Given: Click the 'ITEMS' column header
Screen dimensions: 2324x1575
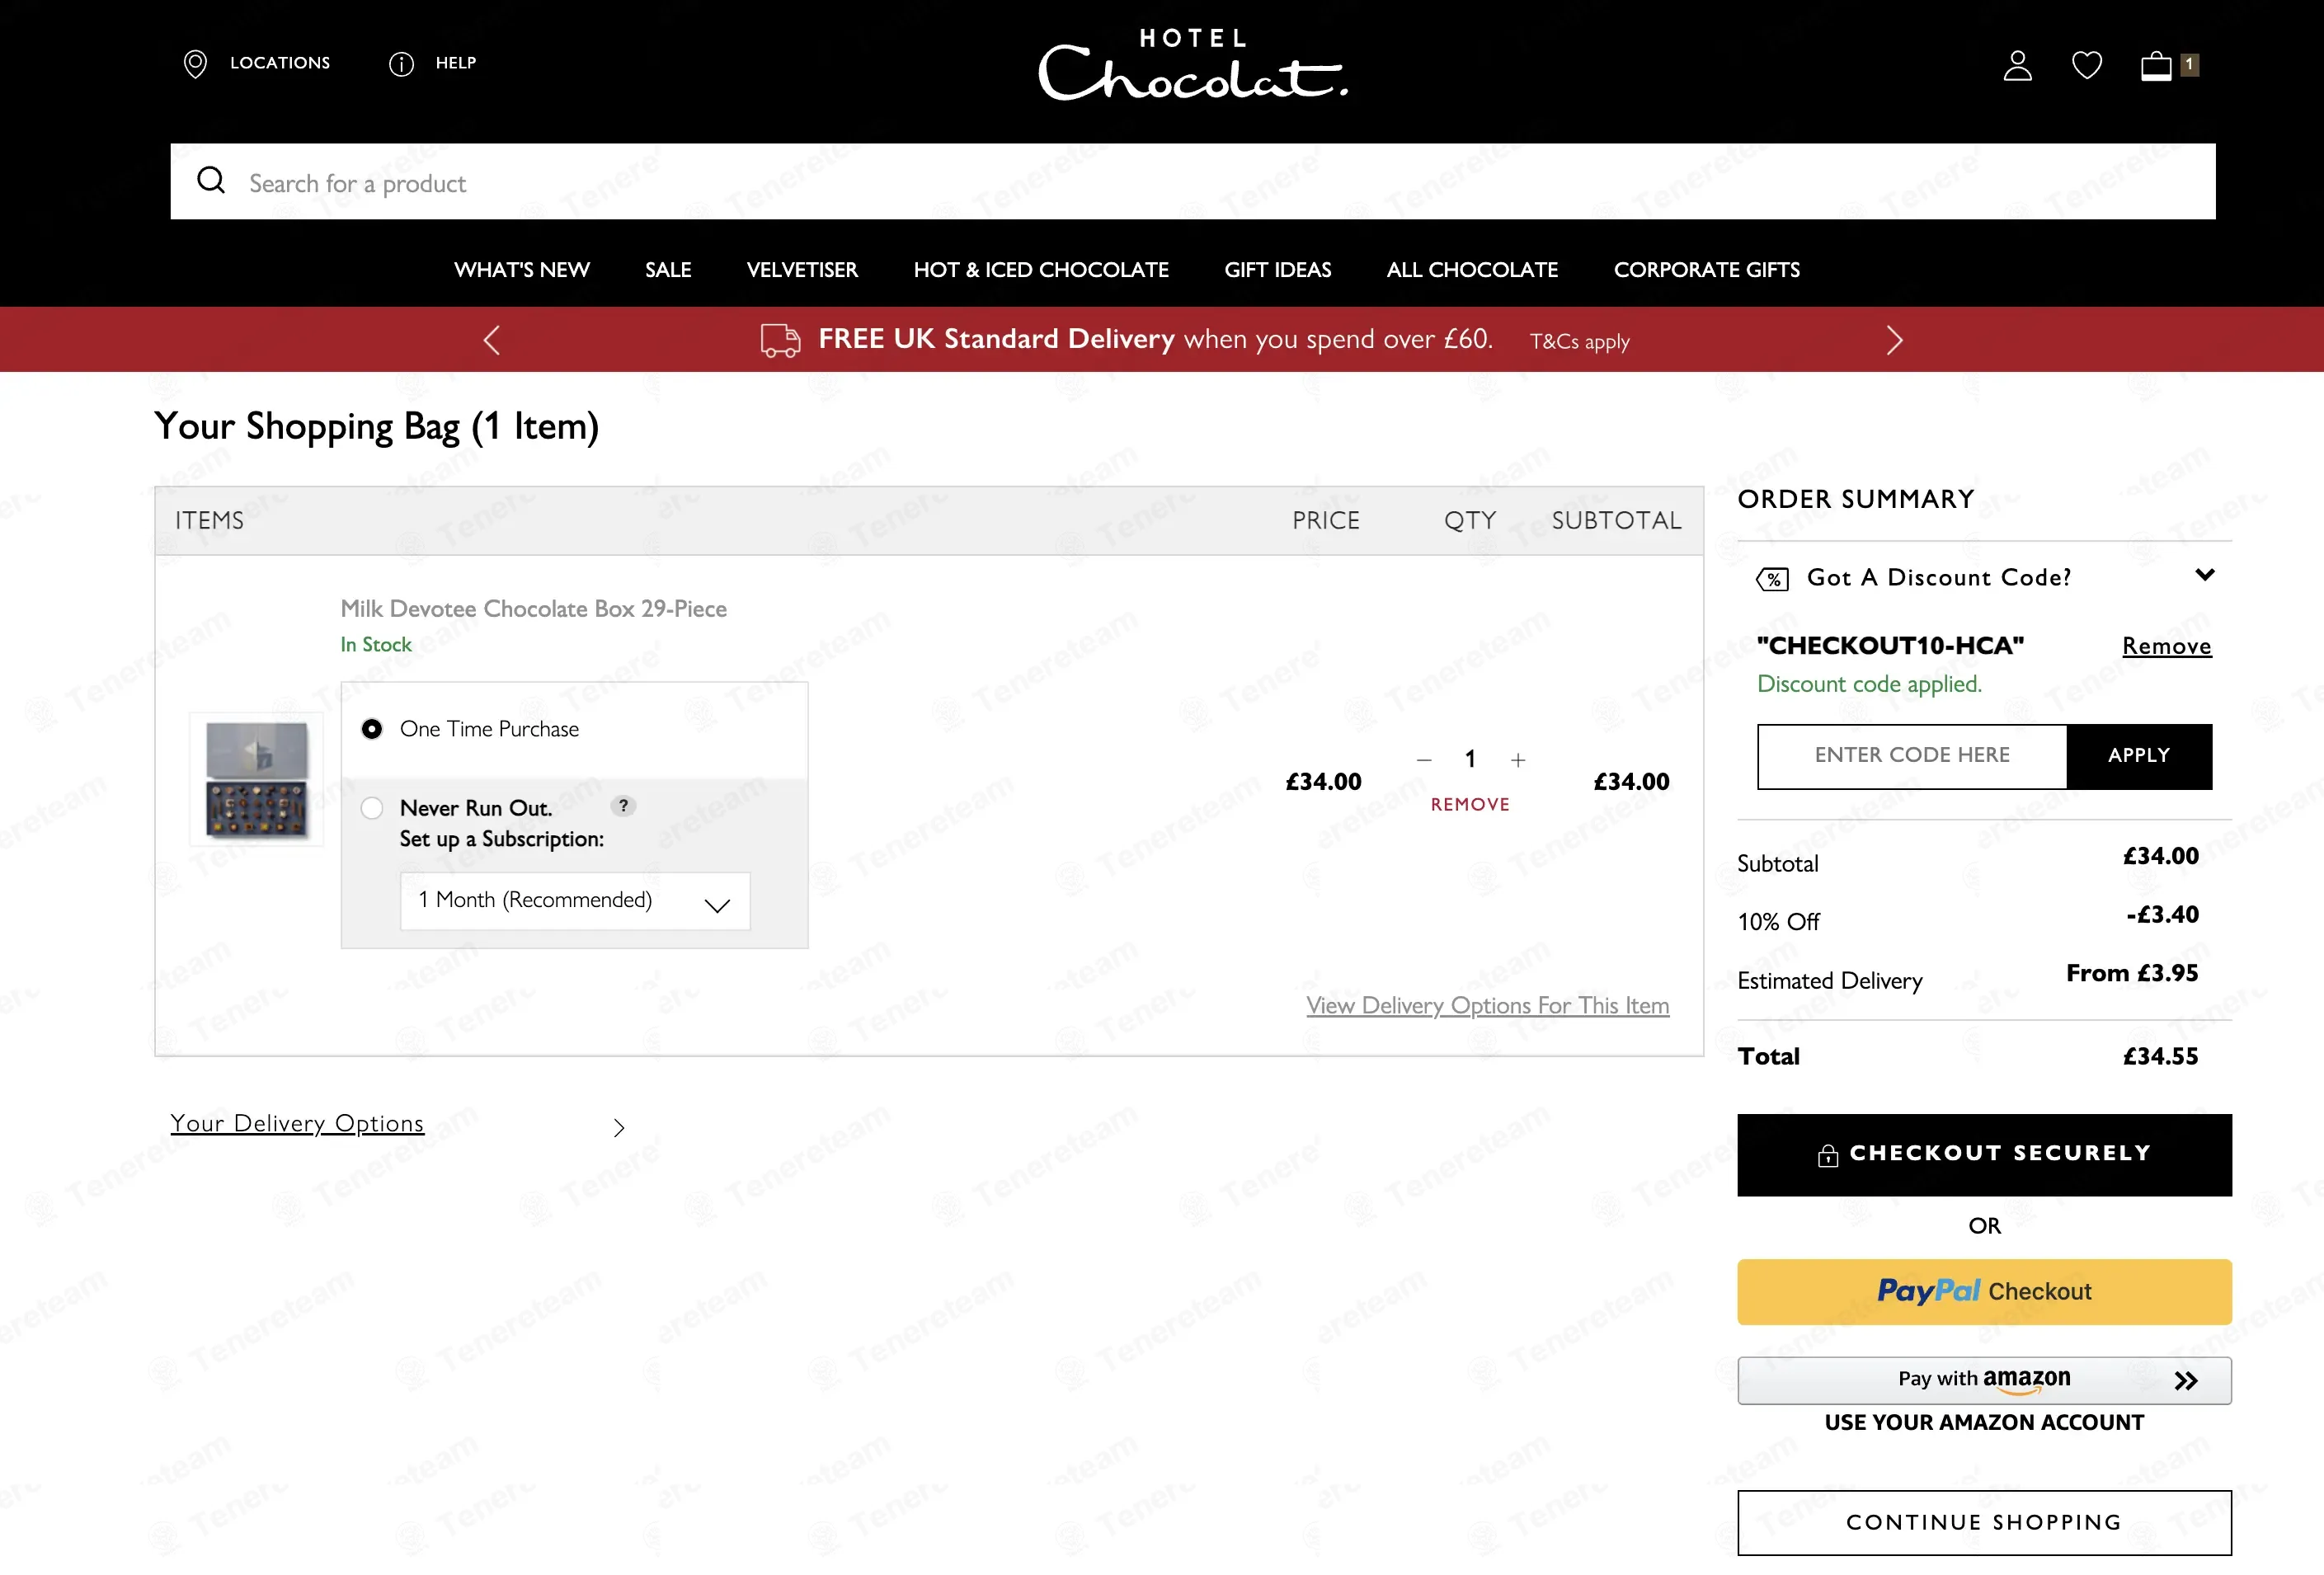Looking at the screenshot, I should coord(209,521).
